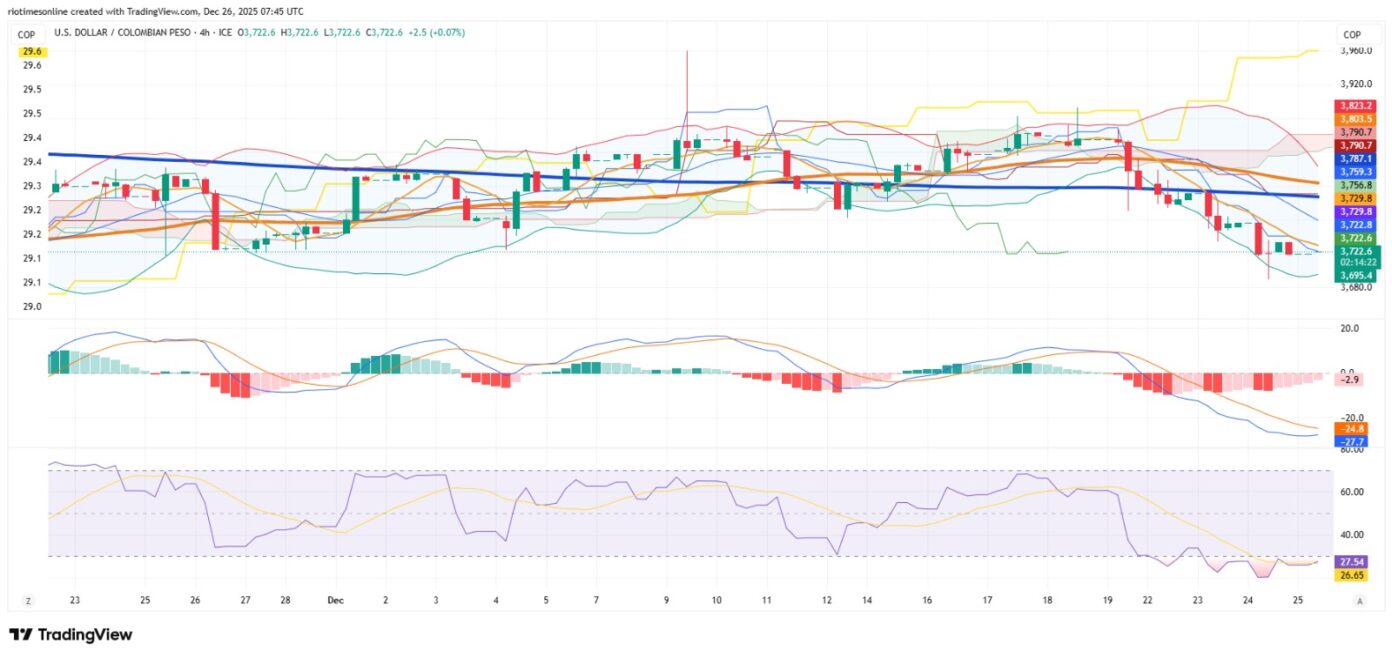
Task: Click the 7 date marker on time axis
Action: 596,600
